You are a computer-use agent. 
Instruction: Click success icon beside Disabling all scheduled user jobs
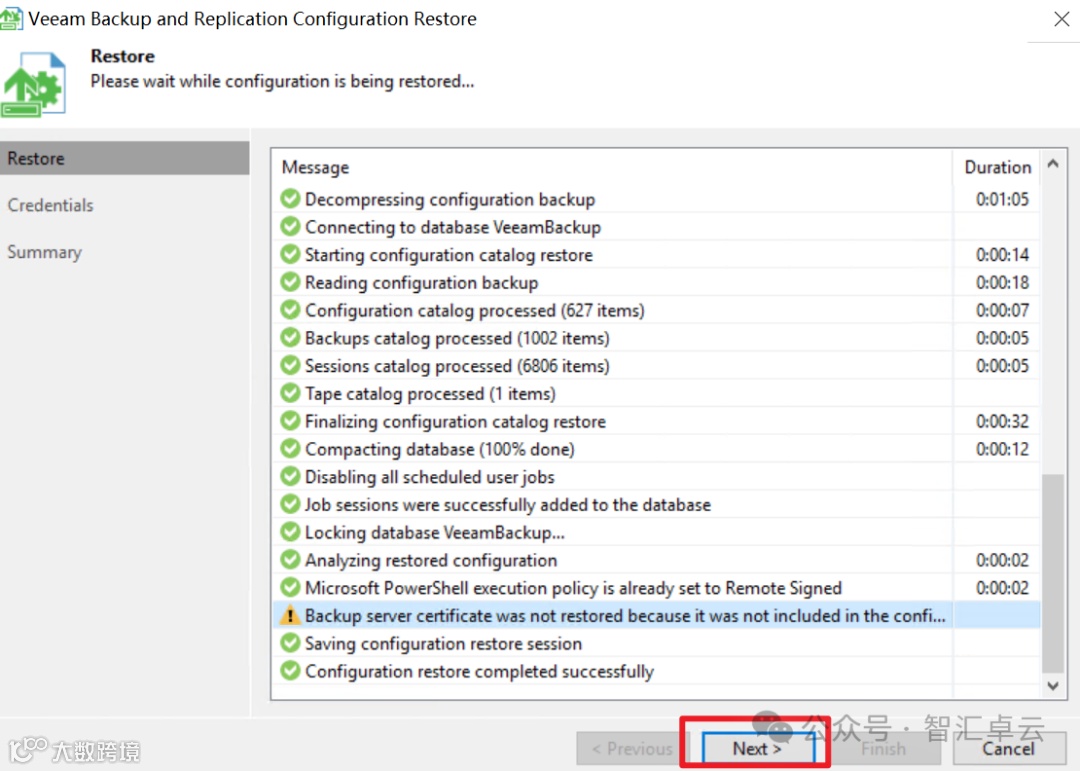pos(290,476)
